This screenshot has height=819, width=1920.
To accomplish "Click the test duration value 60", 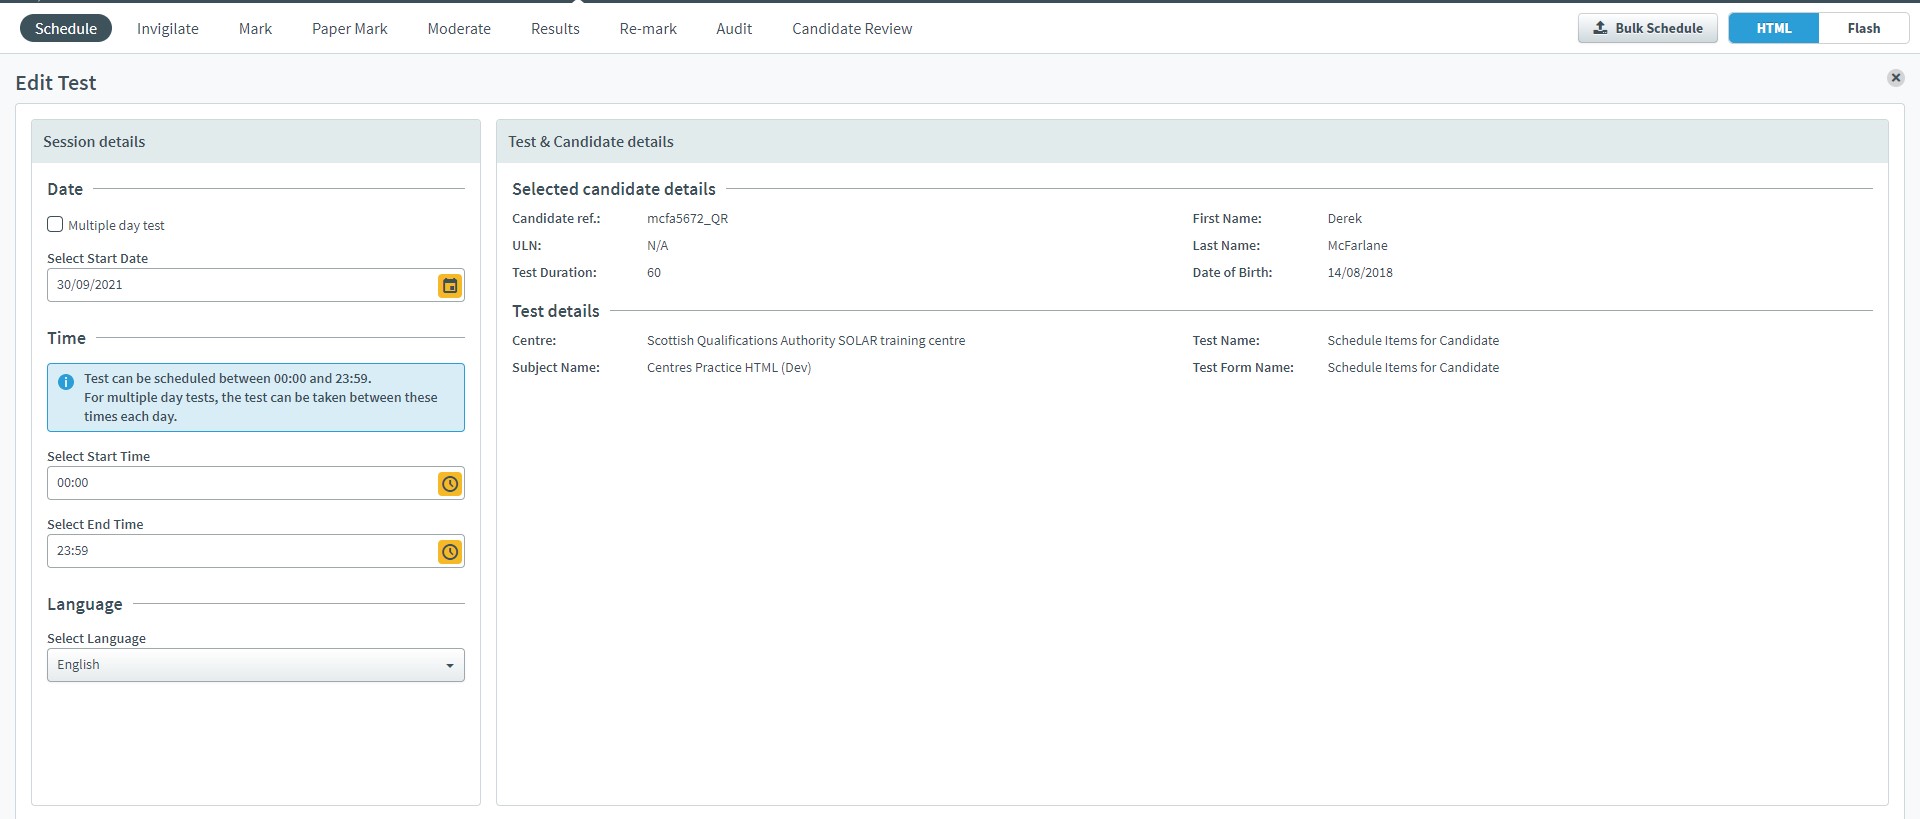I will pyautogui.click(x=654, y=272).
